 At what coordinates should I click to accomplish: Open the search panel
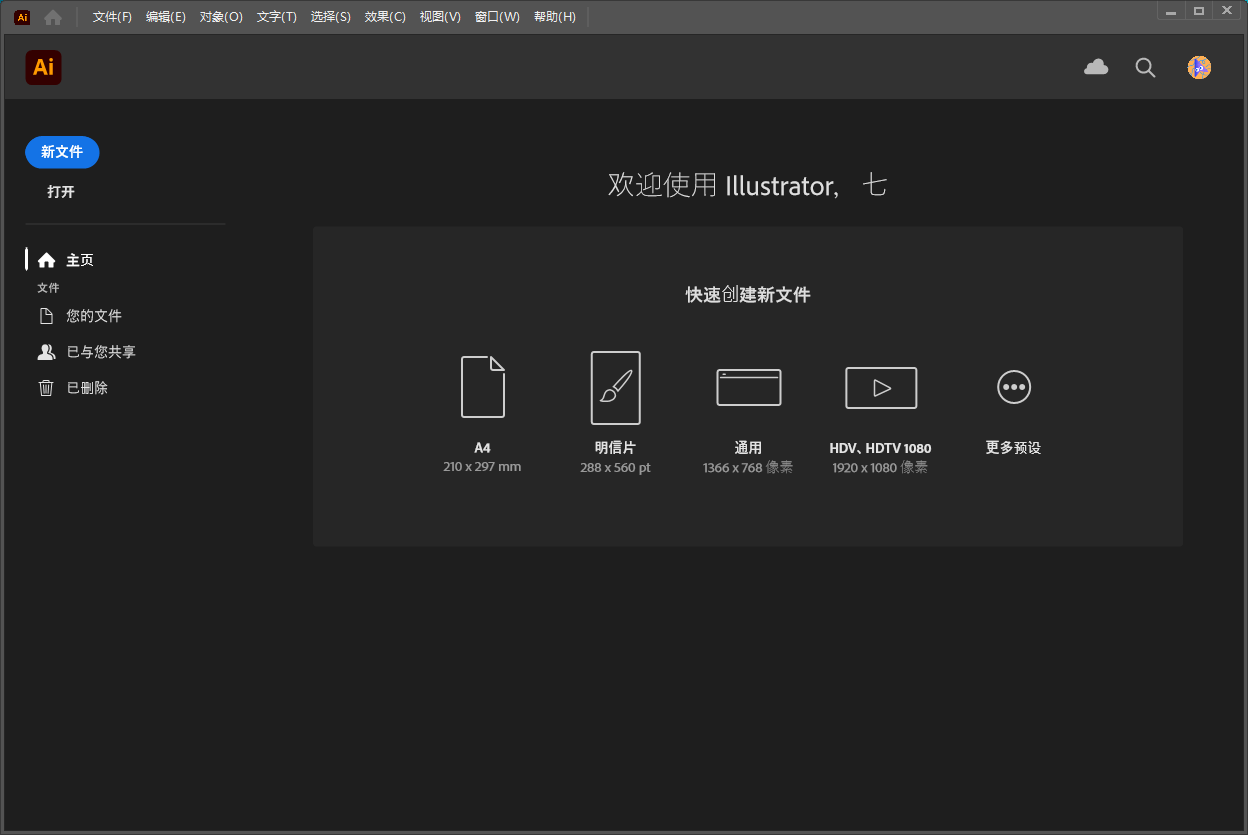[x=1145, y=67]
